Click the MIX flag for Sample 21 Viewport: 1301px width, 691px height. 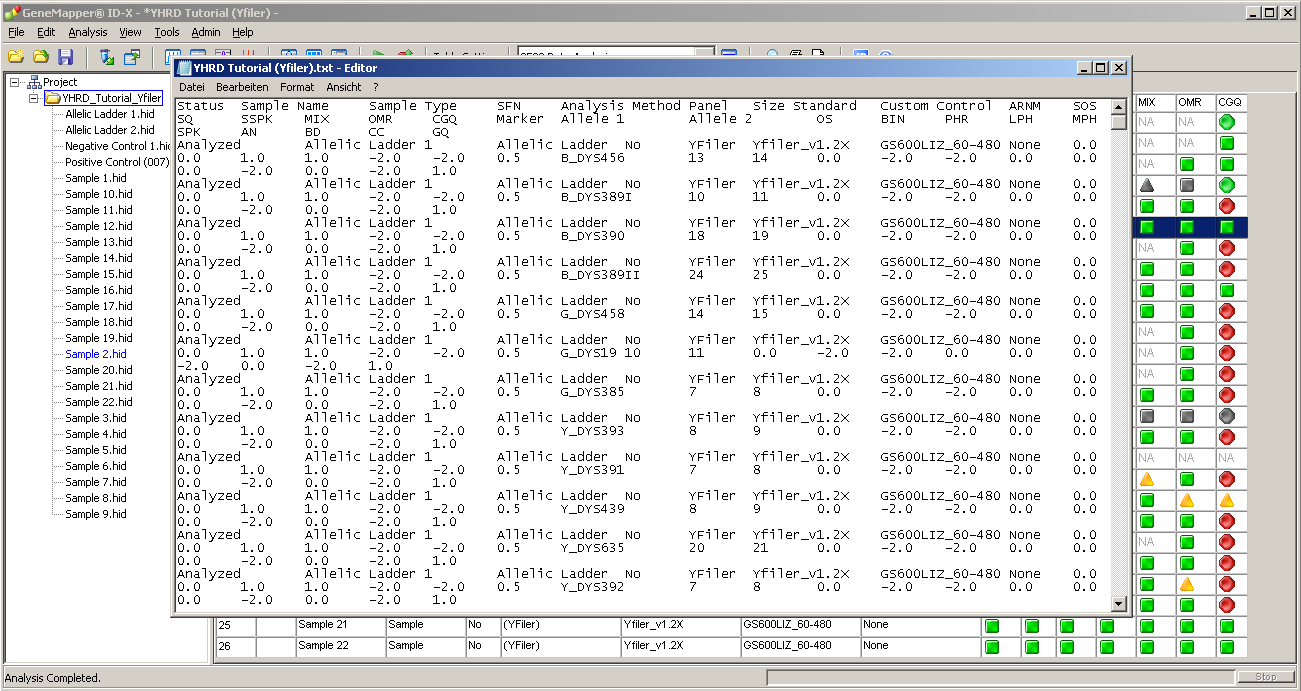pyautogui.click(x=1147, y=626)
